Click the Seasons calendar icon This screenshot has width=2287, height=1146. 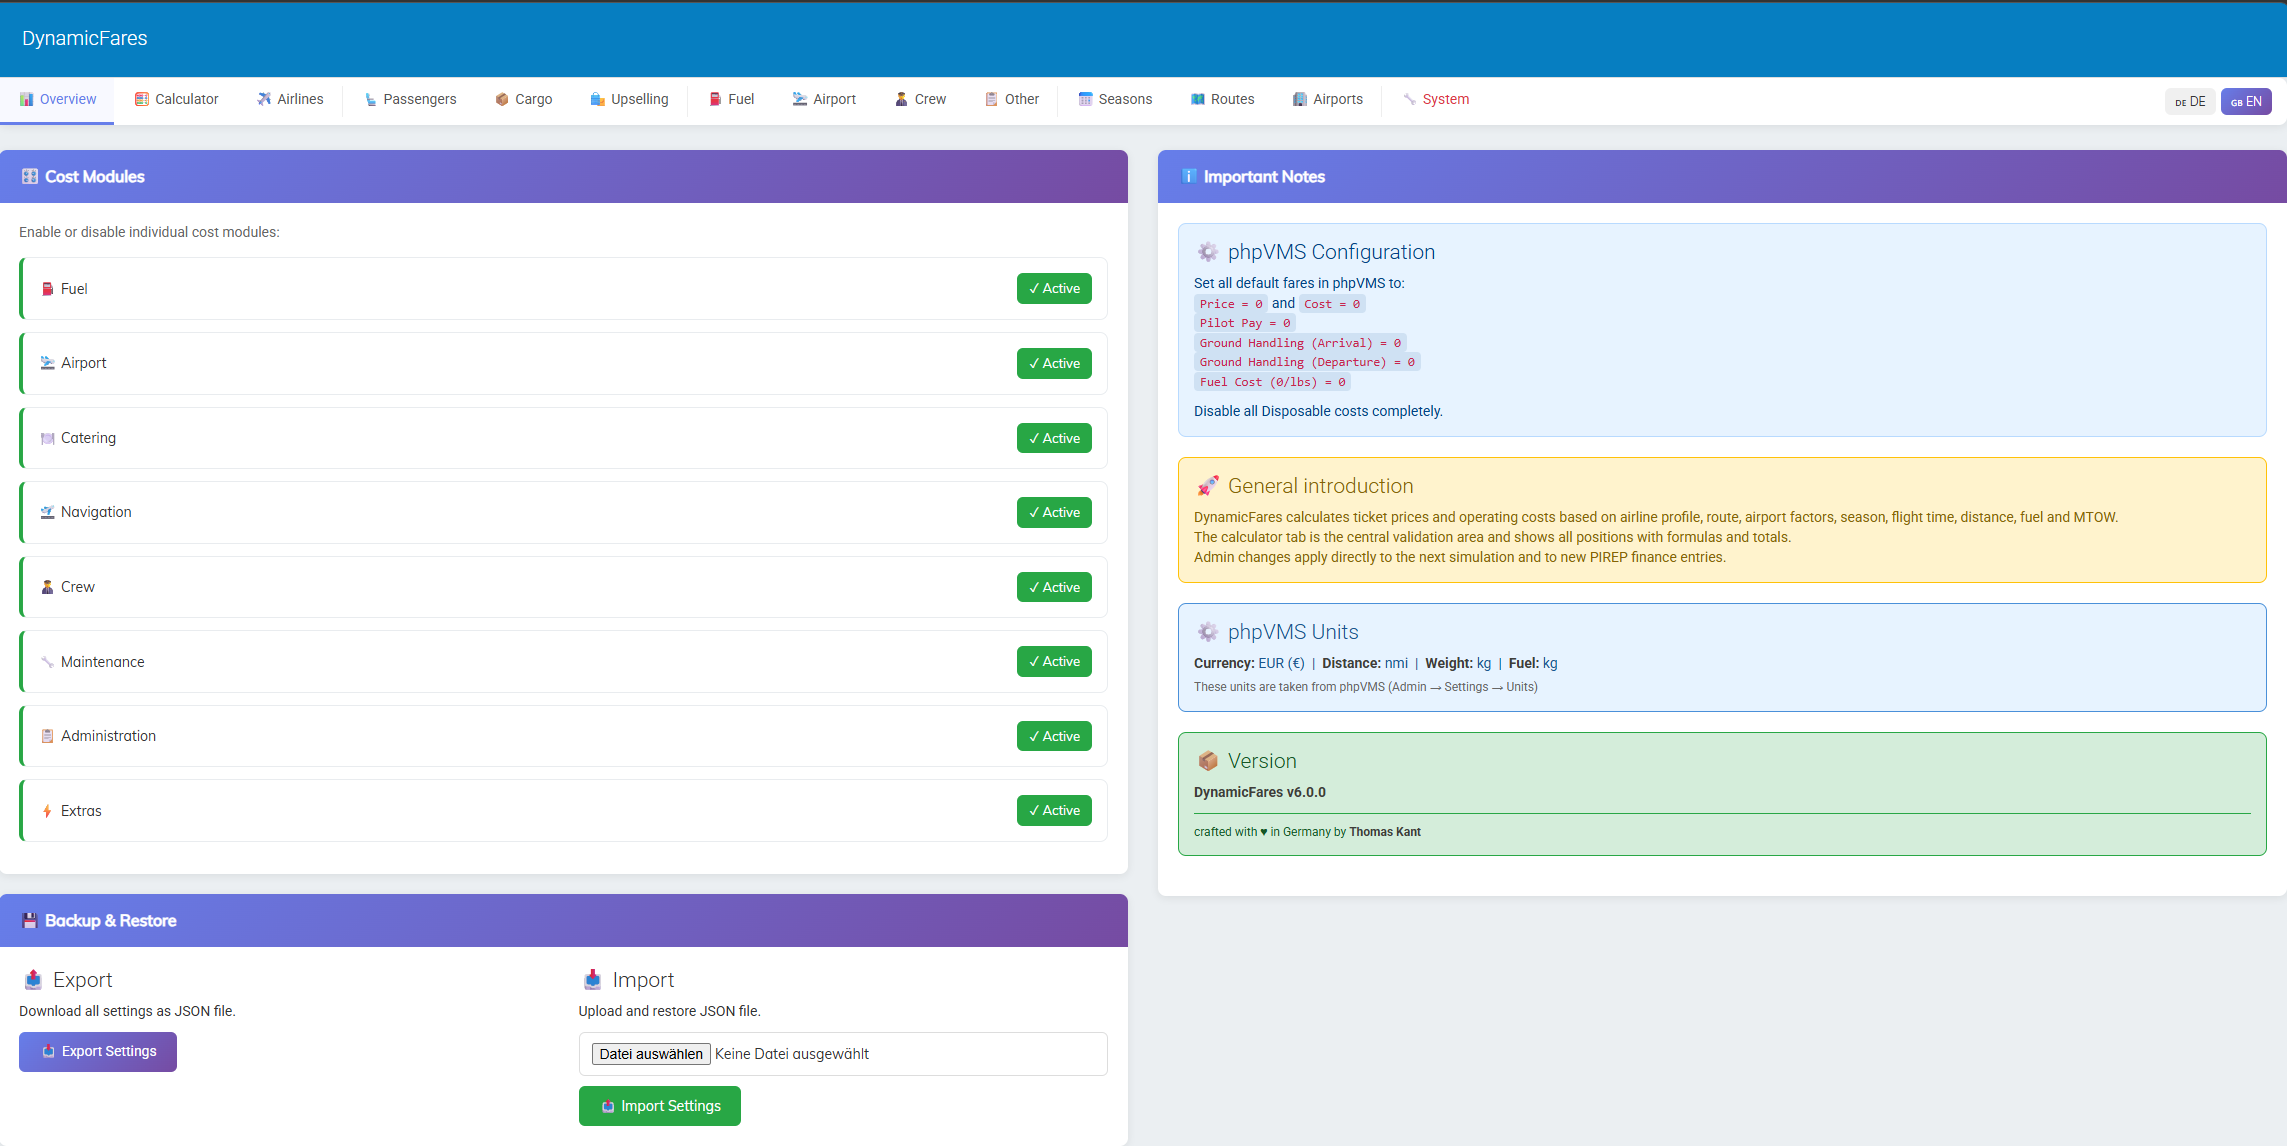[x=1085, y=99]
